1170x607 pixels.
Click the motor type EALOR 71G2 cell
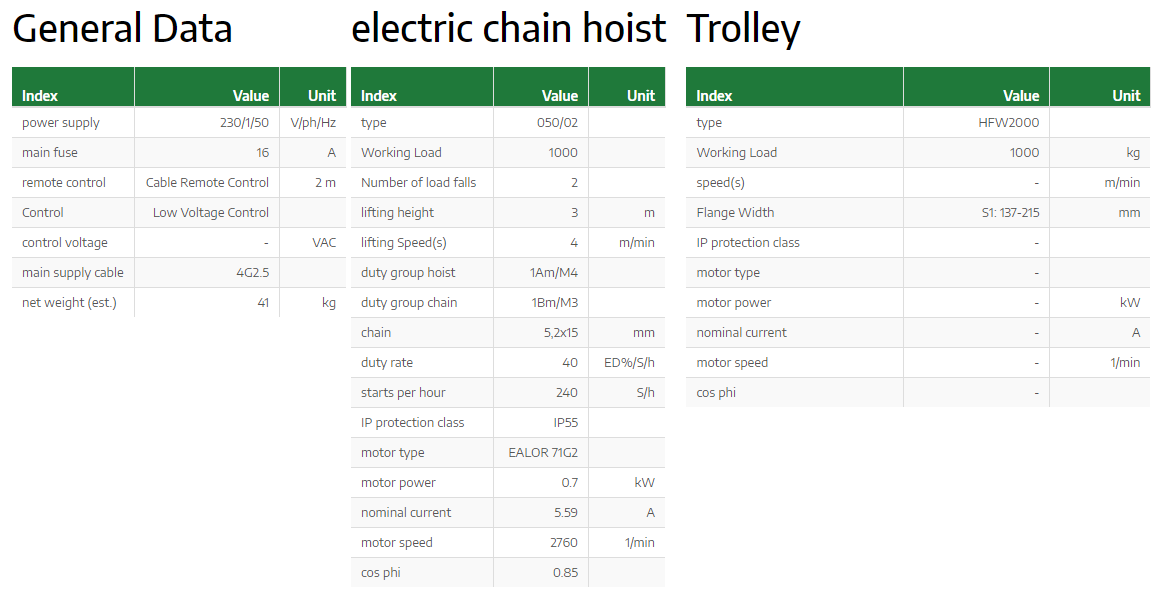click(x=542, y=452)
